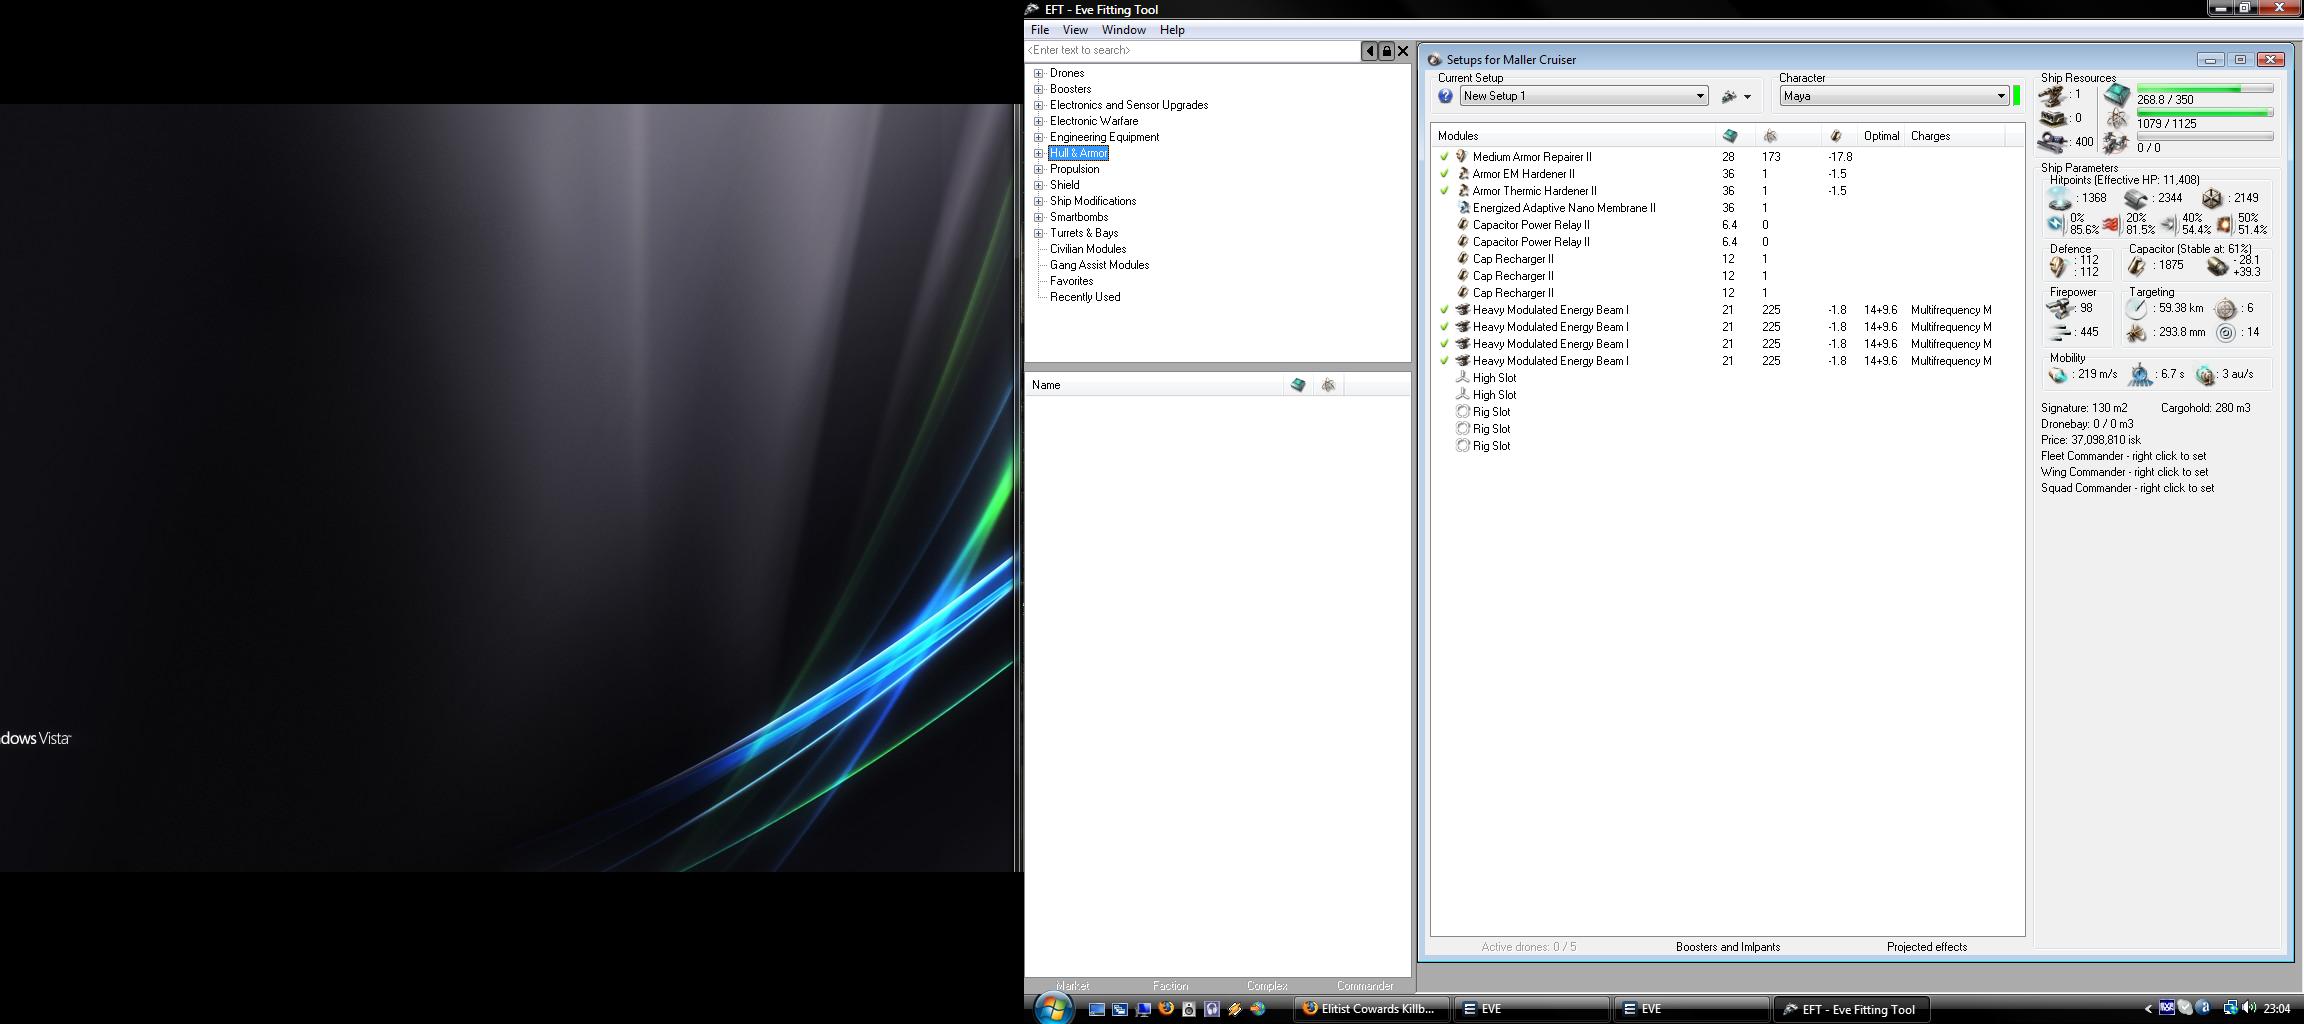Viewport: 2304px width, 1024px height.
Task: Select Energized Adaptive Nano Membrane II row
Action: click(1727, 208)
